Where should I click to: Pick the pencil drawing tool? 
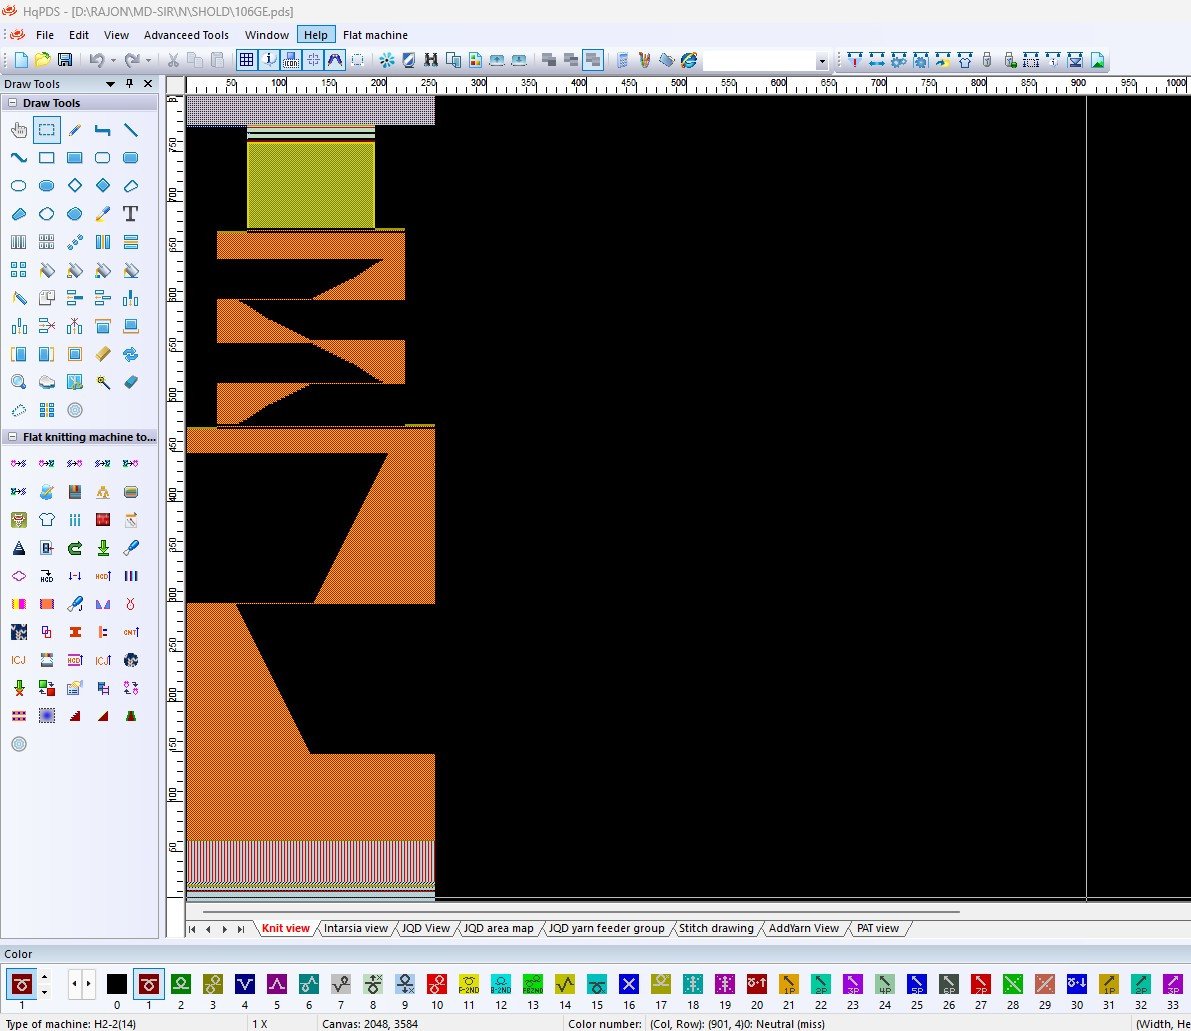coord(74,130)
